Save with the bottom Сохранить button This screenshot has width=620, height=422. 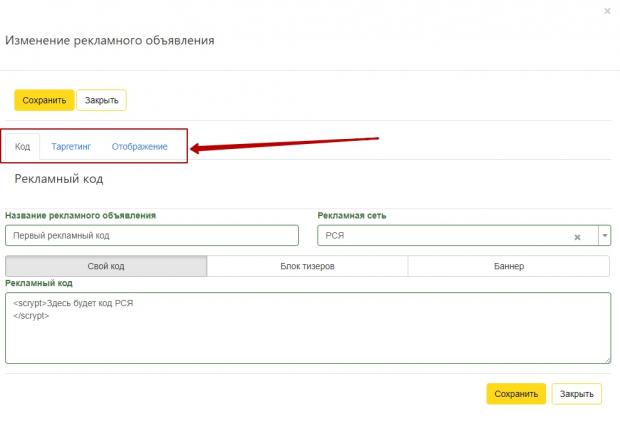516,394
